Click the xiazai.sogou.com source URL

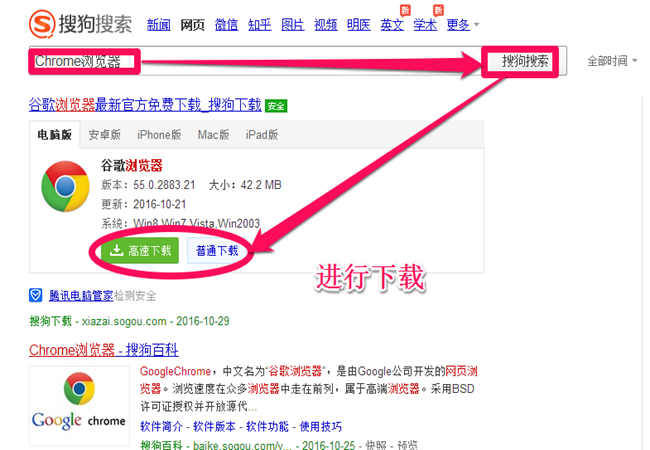point(124,321)
